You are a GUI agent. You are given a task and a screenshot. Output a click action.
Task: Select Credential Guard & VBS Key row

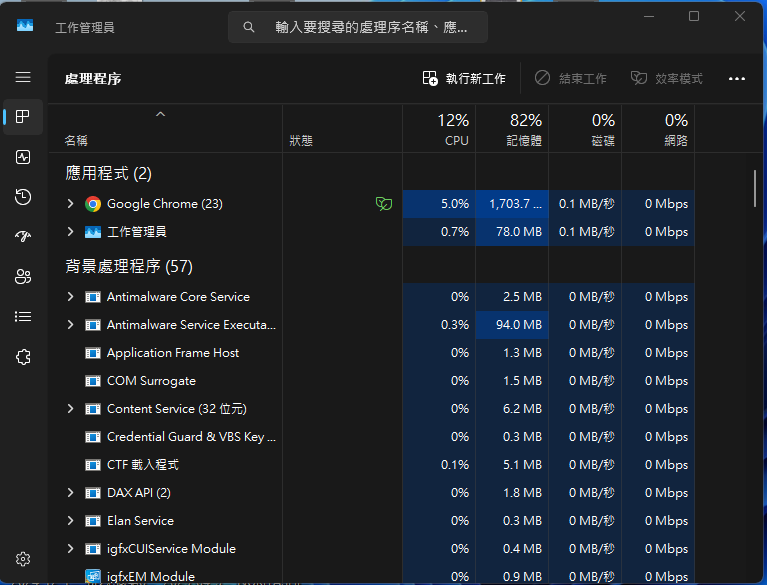[x=372, y=437]
